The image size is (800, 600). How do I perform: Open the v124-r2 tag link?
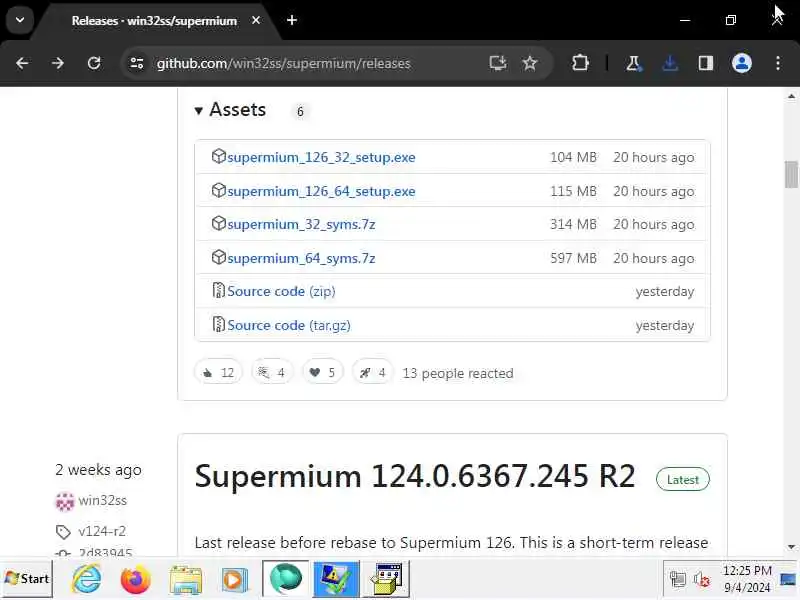(102, 531)
